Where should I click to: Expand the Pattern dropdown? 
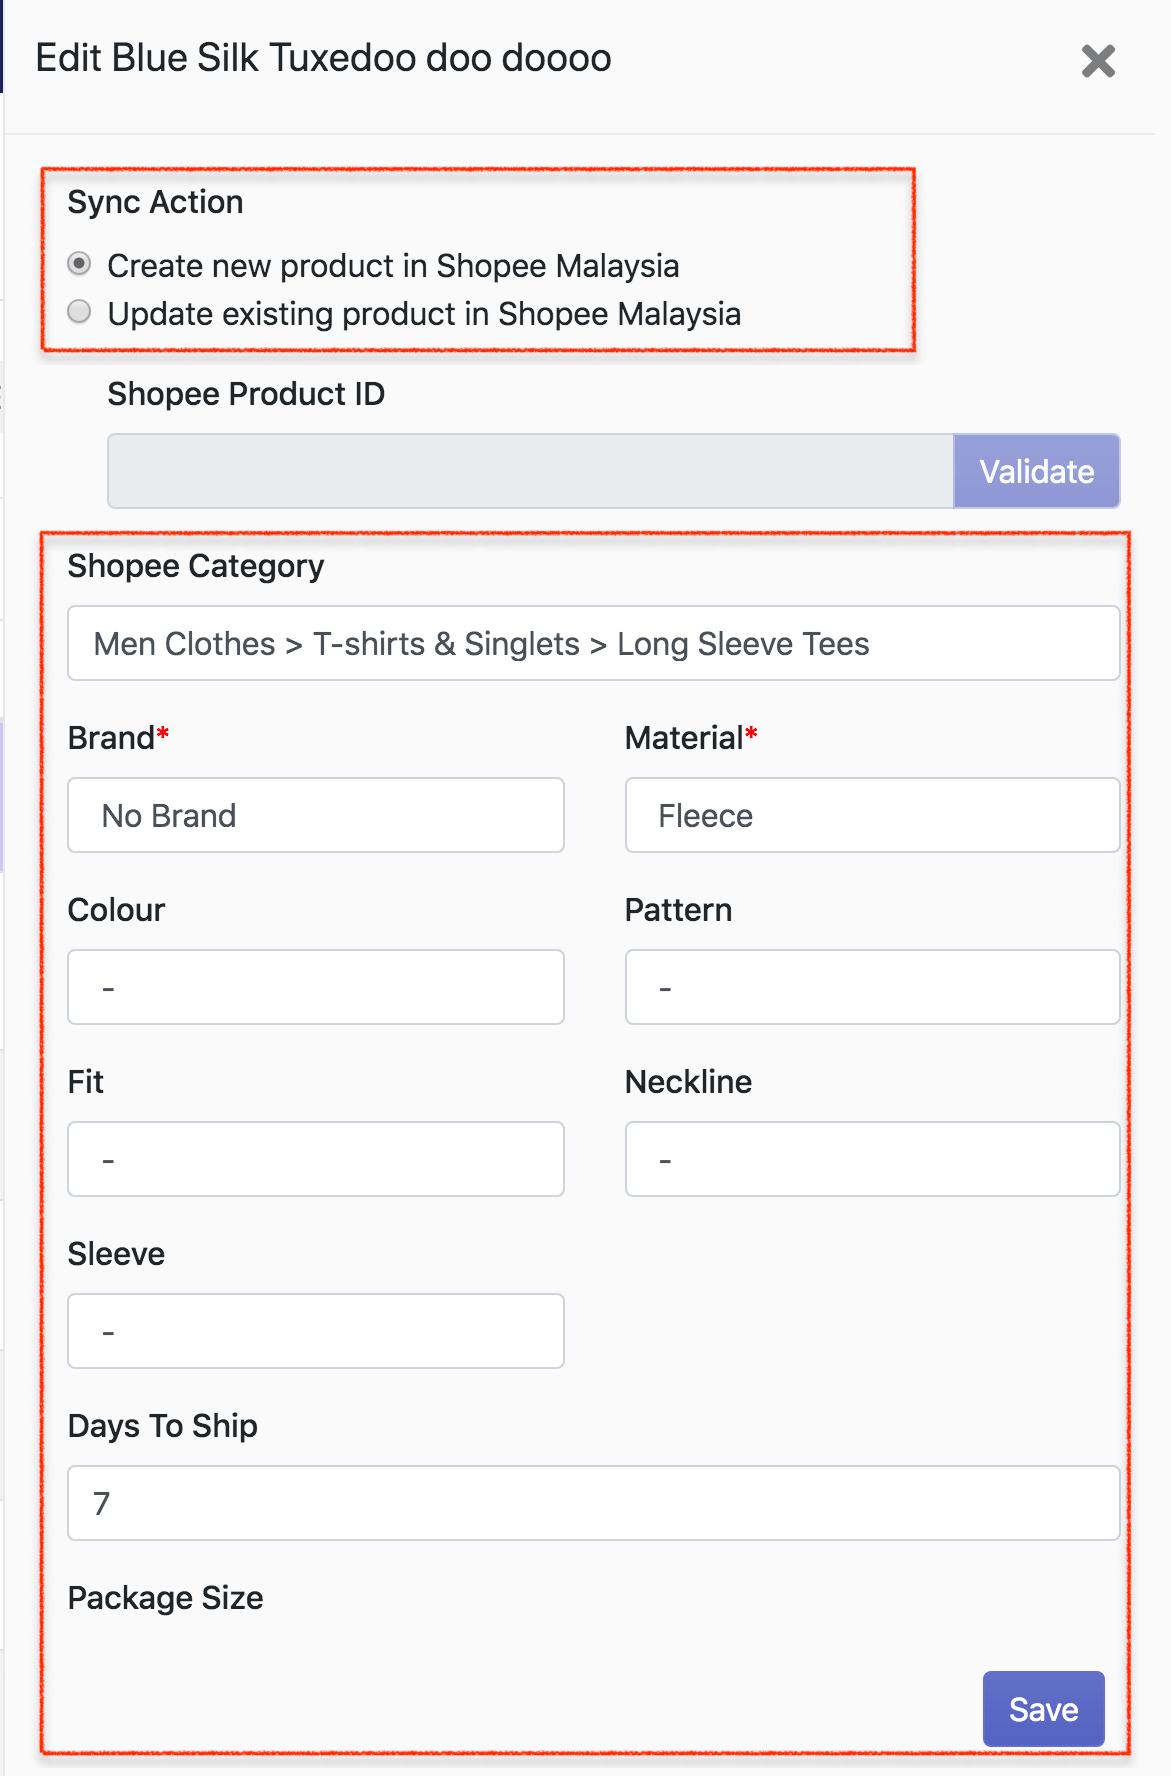tap(872, 987)
